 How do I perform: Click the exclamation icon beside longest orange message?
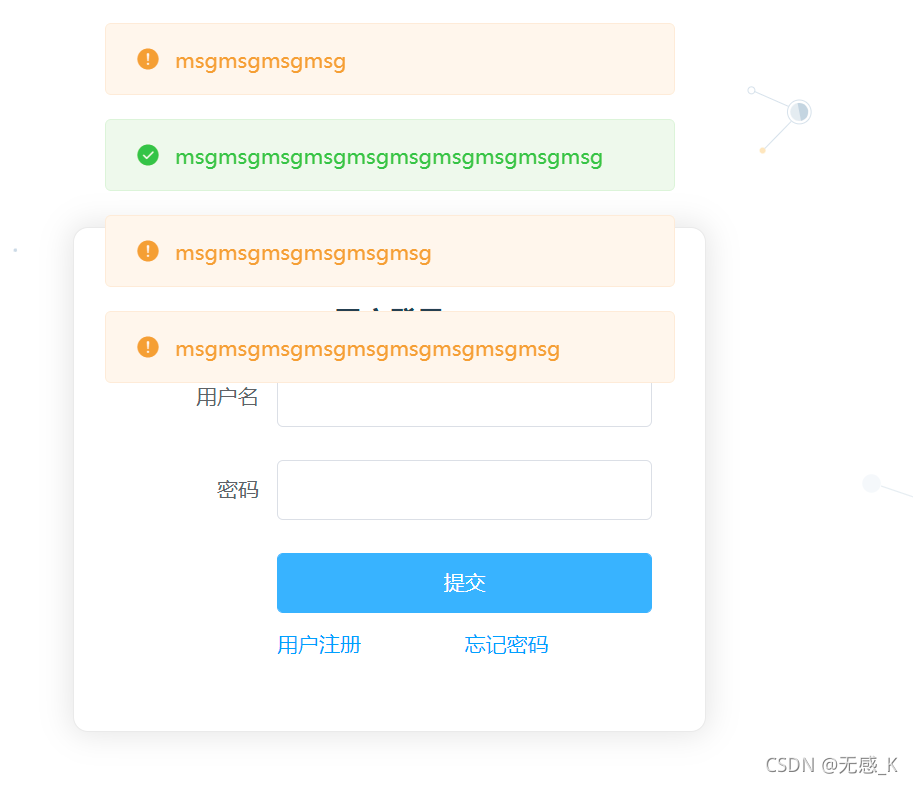pyautogui.click(x=147, y=347)
